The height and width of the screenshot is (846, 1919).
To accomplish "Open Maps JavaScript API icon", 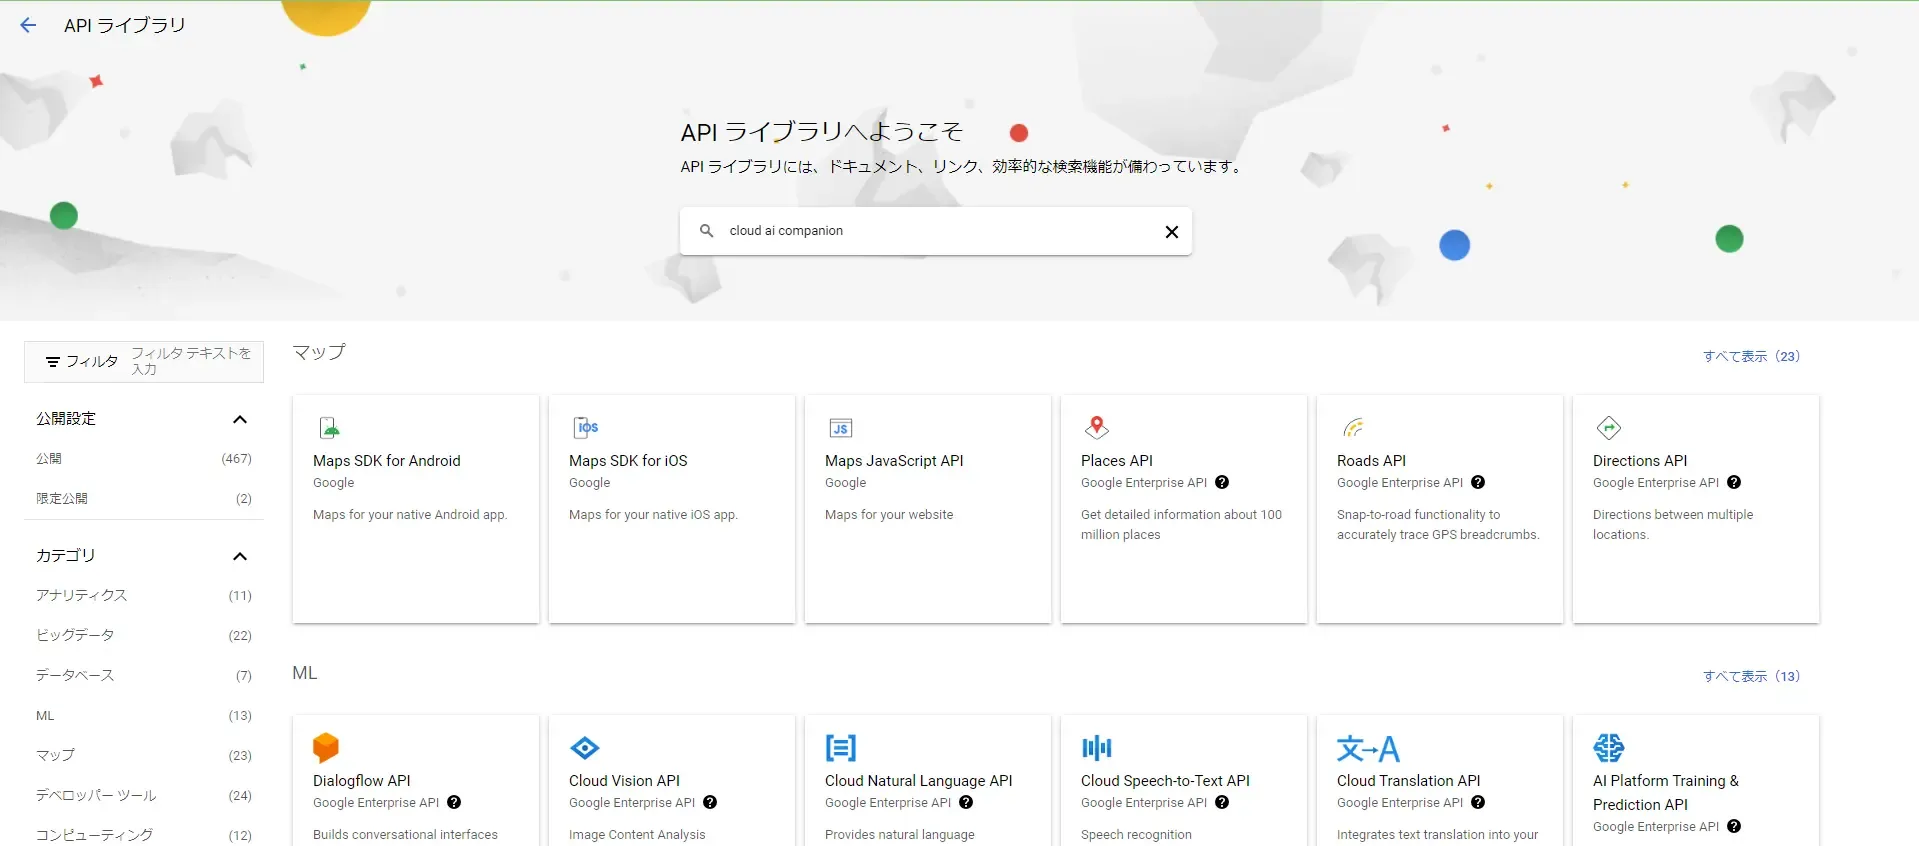I will 841,428.
